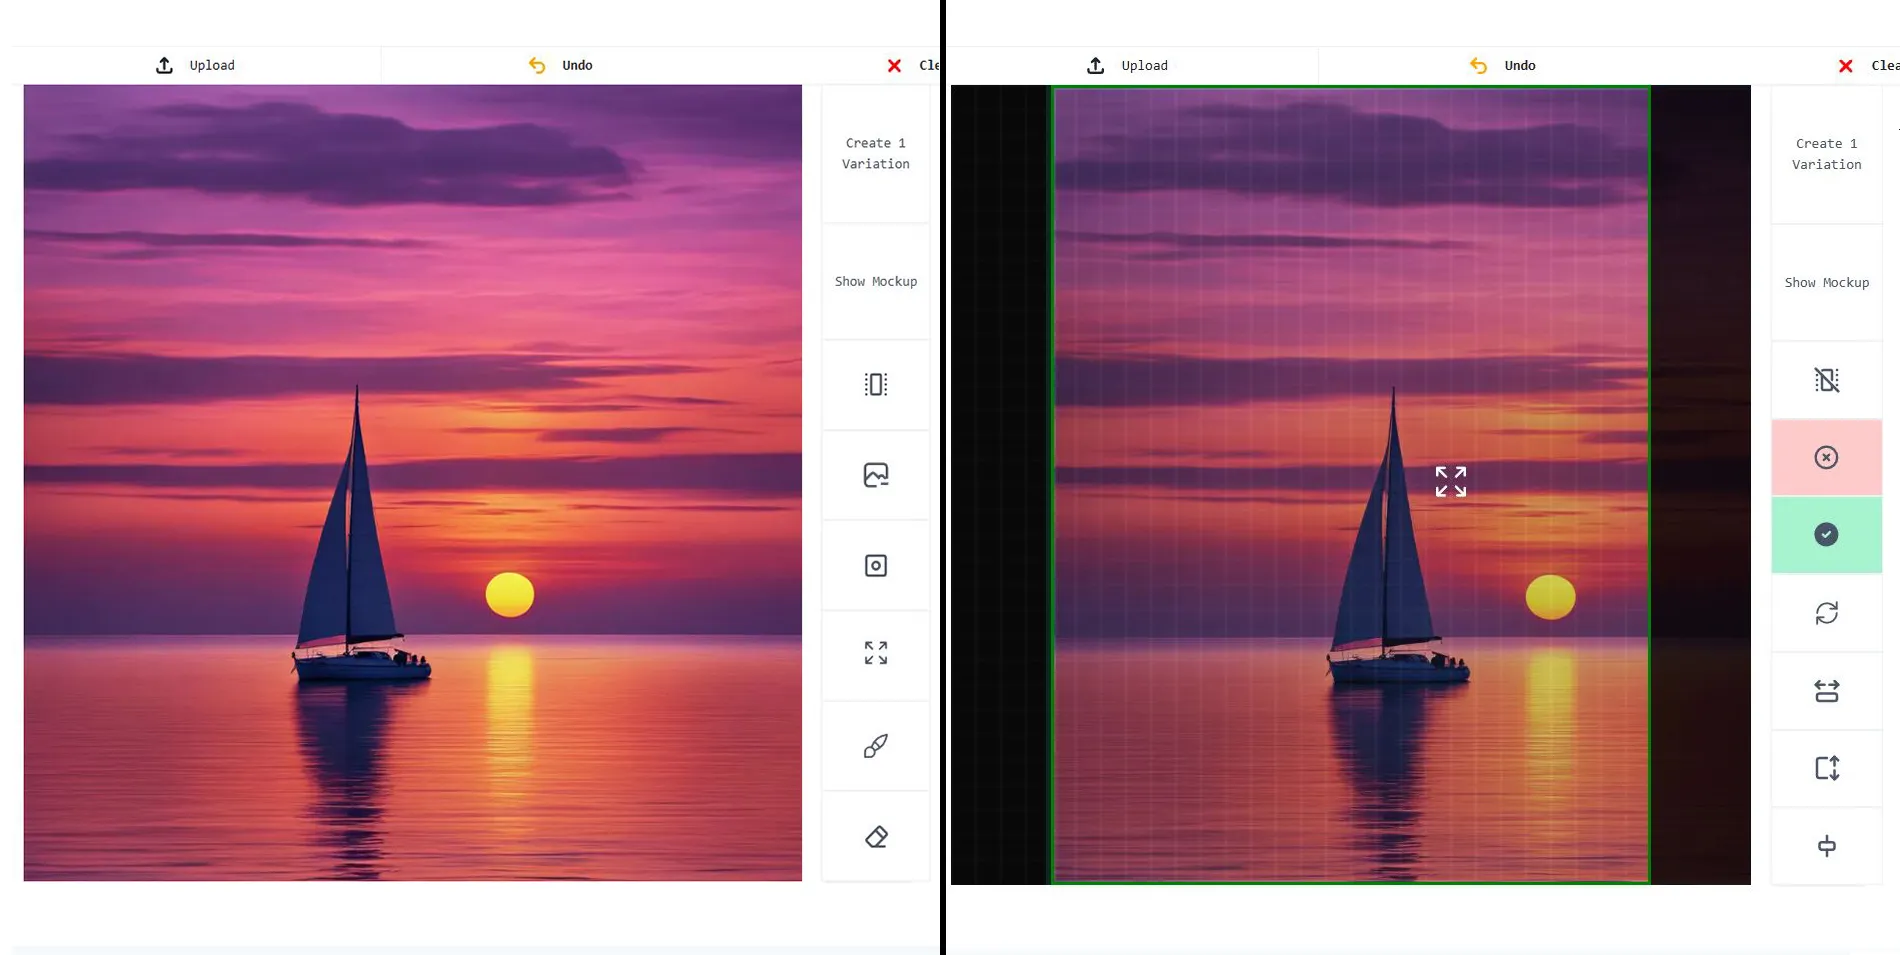Screen dimensions: 1900x955
Task: Click the vertical arrows resize-height icon
Action: [x=1826, y=768]
